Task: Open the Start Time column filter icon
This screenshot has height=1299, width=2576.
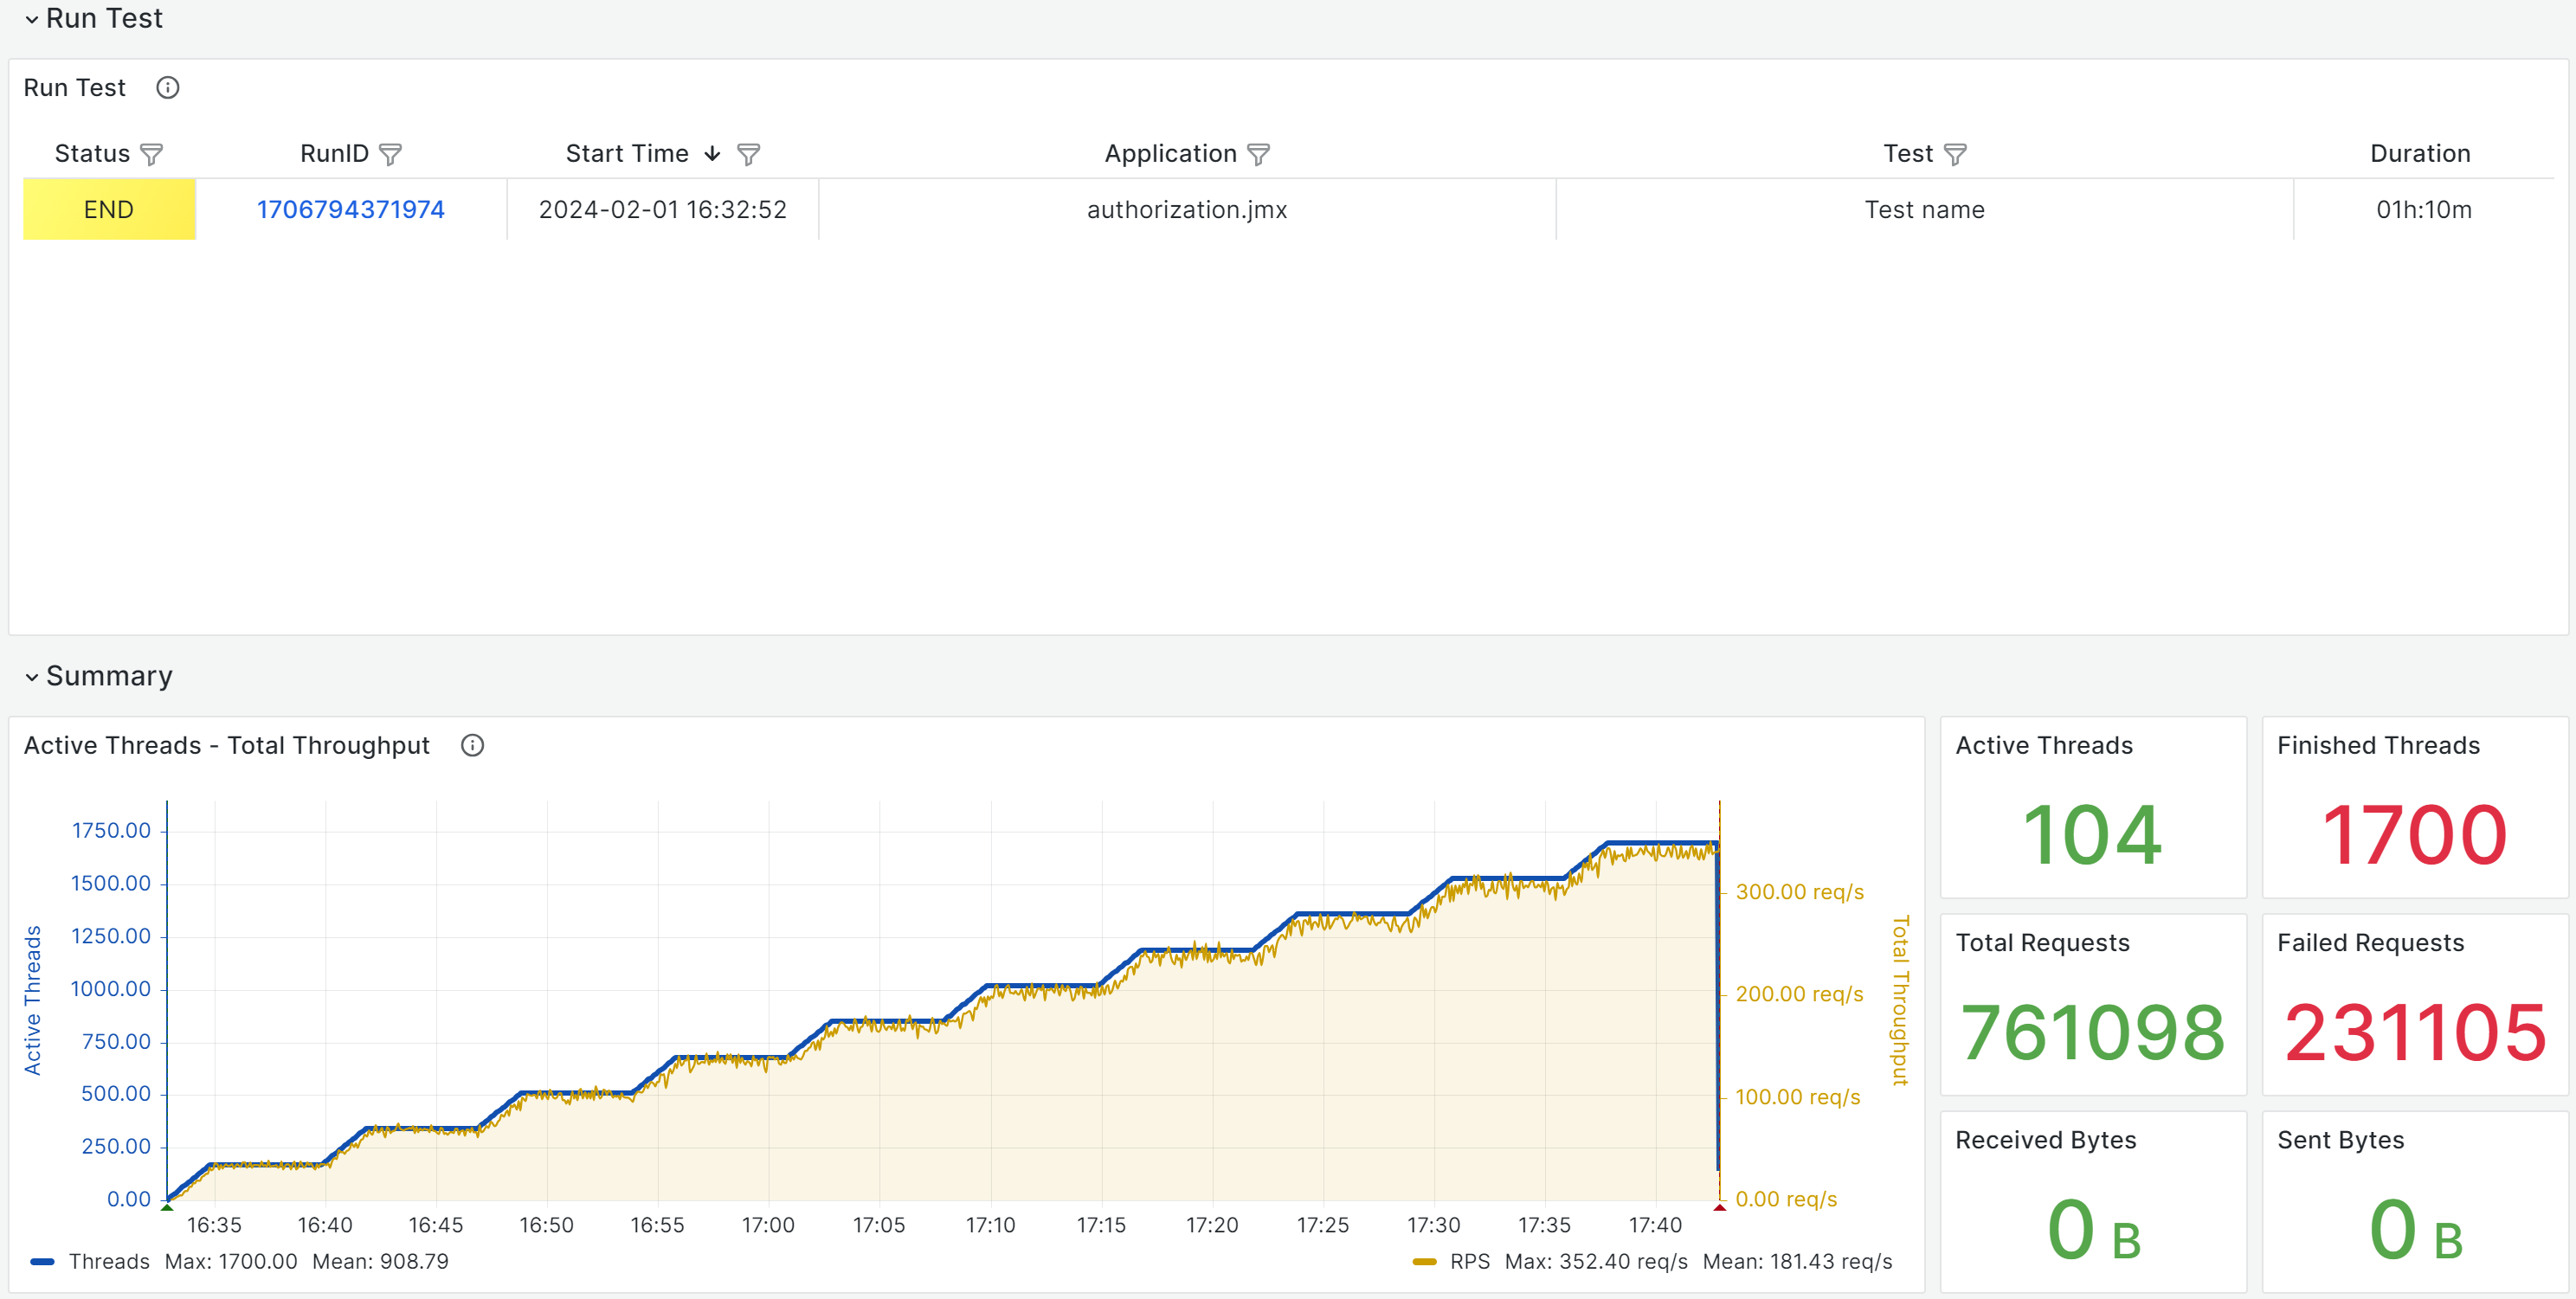Action: click(748, 154)
